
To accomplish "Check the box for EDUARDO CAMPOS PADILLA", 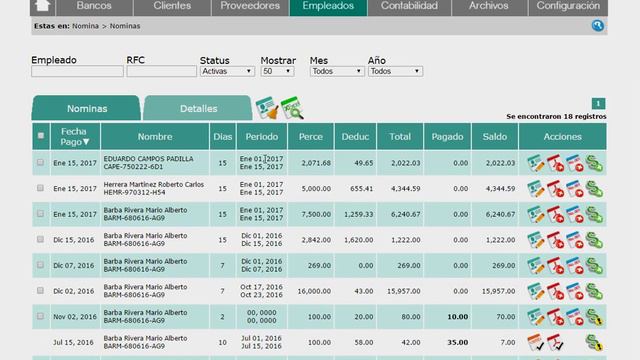I will (40, 162).
